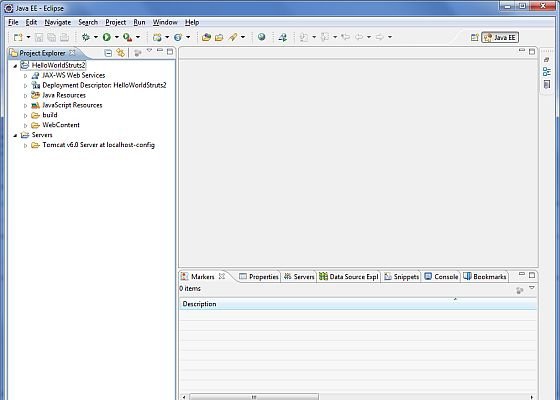Screen dimensions: 560x400
Task: Click Collapse All in Project Explorer toolbar
Action: tap(108, 53)
